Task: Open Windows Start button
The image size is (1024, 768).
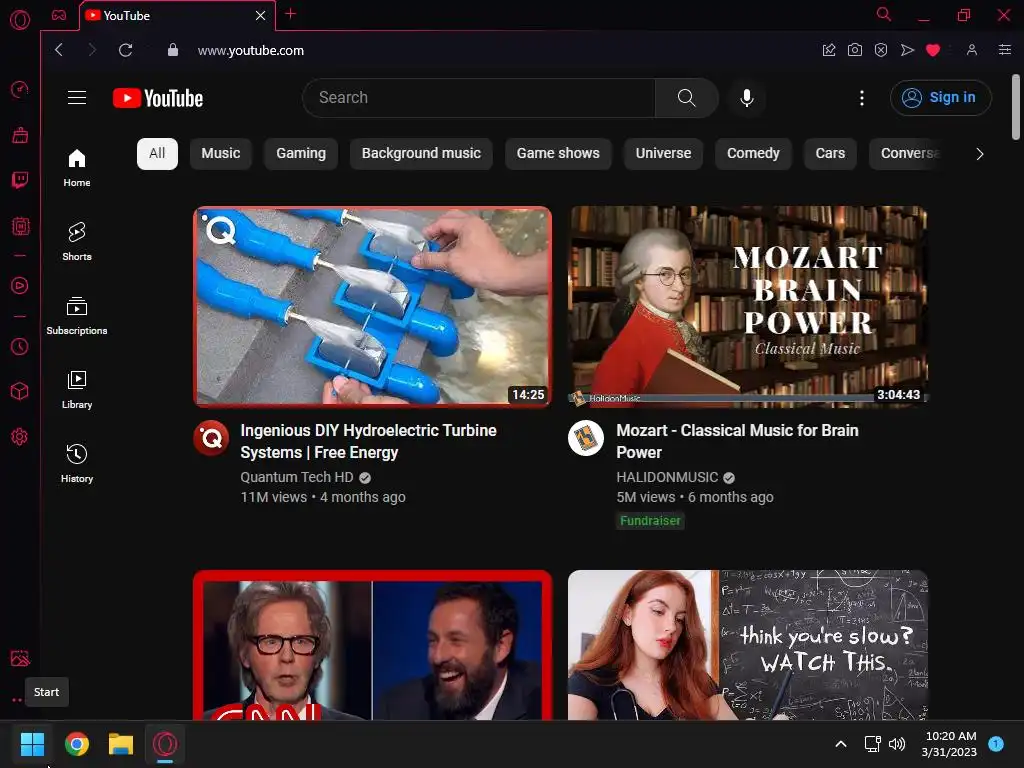Action: point(32,744)
